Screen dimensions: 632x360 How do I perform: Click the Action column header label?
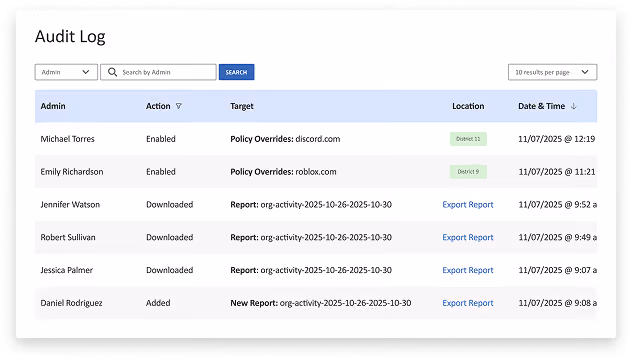coord(158,106)
